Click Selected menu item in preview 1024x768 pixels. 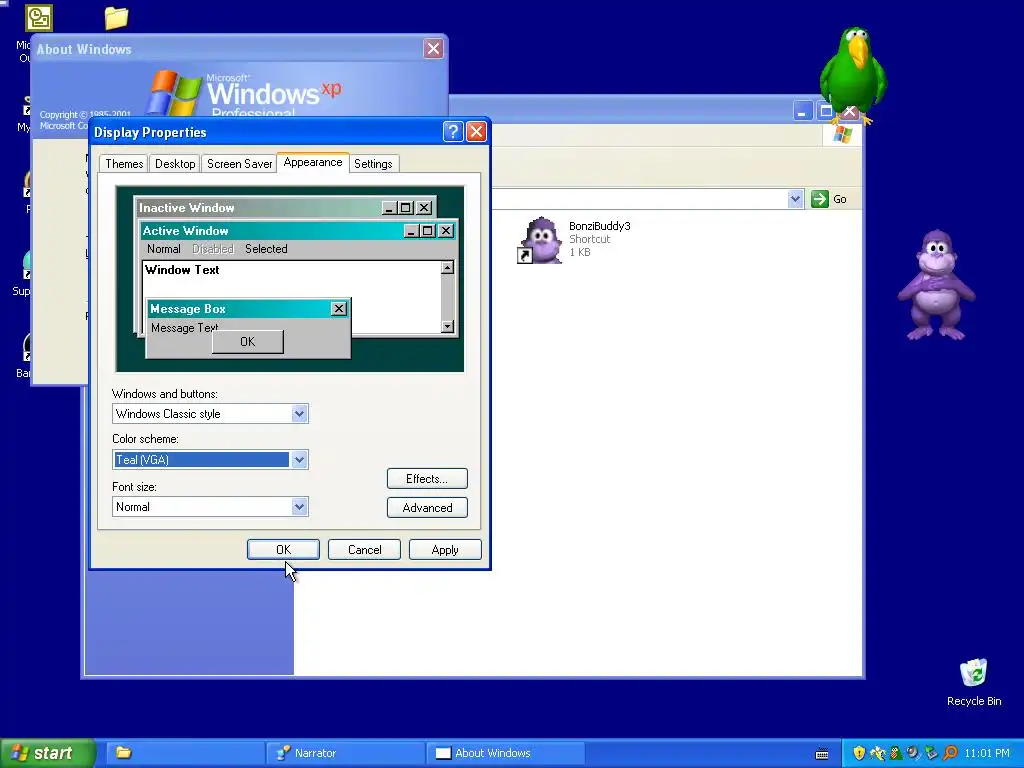coord(266,249)
